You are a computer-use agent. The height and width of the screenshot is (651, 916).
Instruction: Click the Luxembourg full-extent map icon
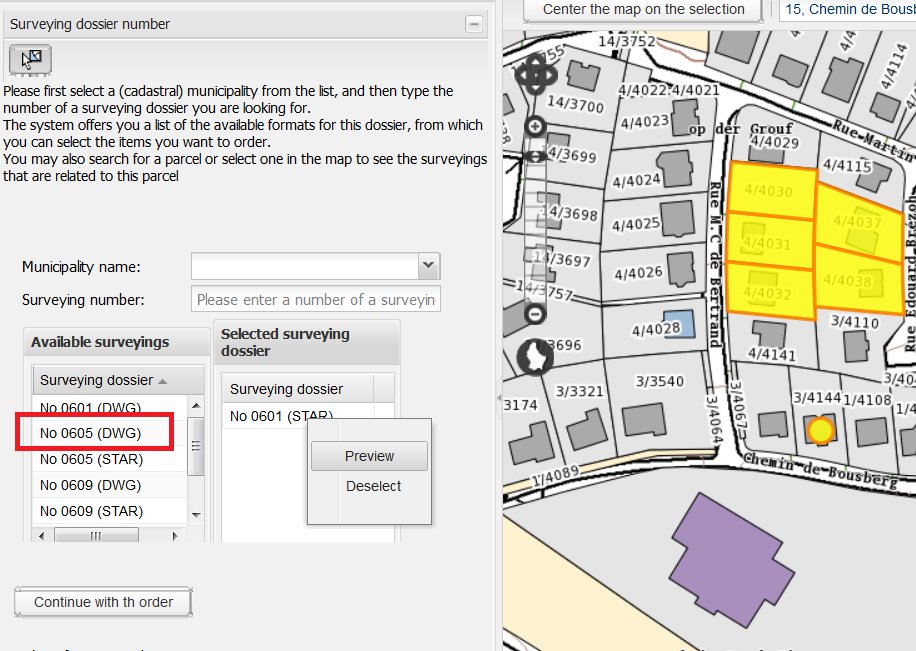point(535,356)
